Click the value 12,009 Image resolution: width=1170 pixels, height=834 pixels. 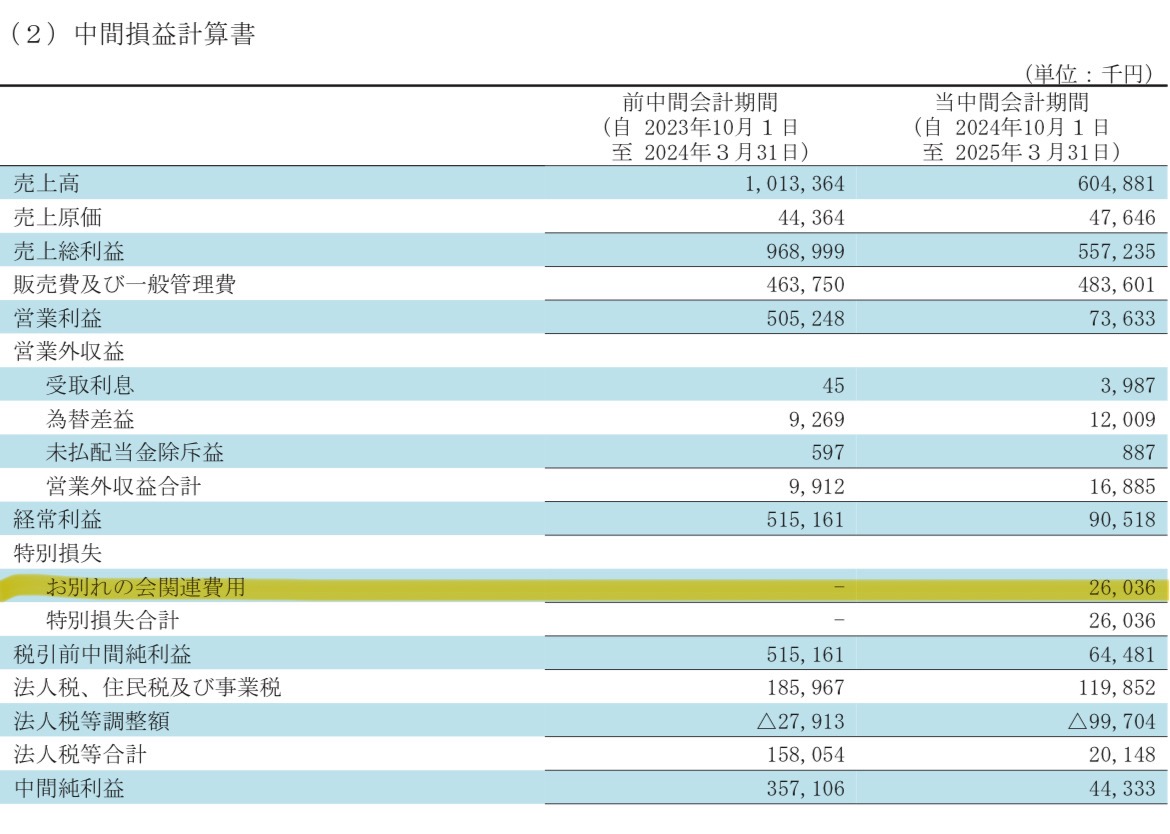pyautogui.click(x=1122, y=419)
